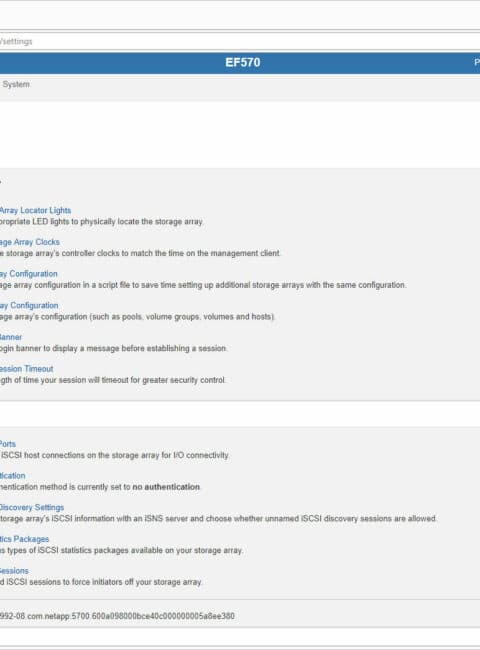The image size is (480, 650).
Task: Click text 'iSCSI host connections on the storage array'
Action: pyautogui.click(x=80, y=455)
